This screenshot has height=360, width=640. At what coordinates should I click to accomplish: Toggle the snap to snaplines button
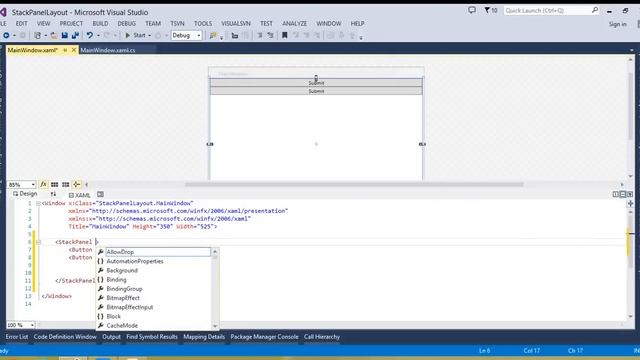click(76, 184)
